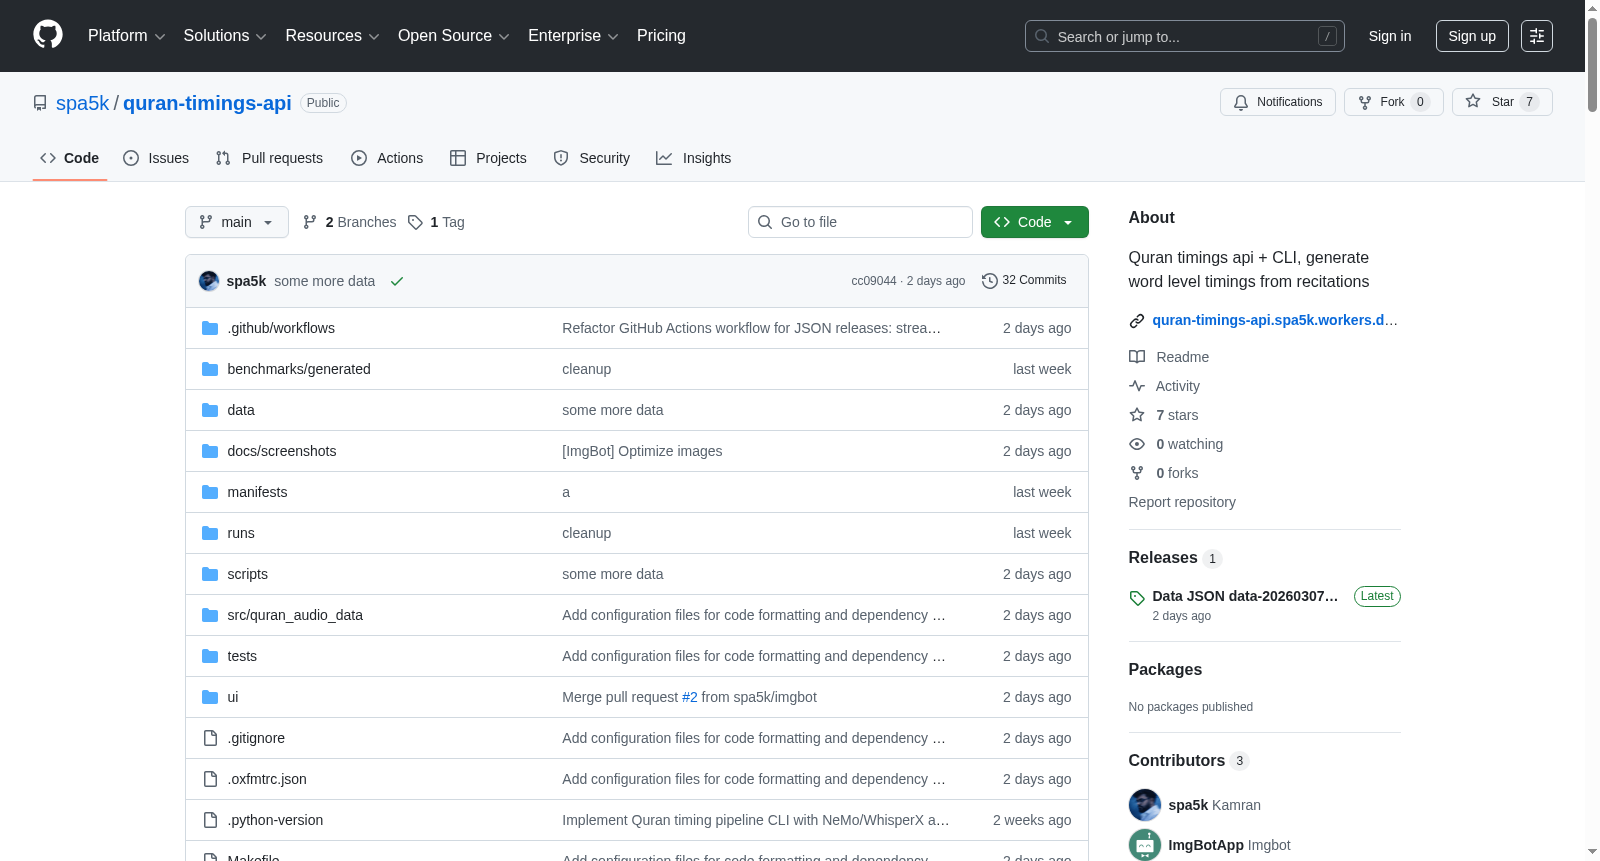Open the Activity link in About
The width and height of the screenshot is (1600, 861).
(1165, 386)
